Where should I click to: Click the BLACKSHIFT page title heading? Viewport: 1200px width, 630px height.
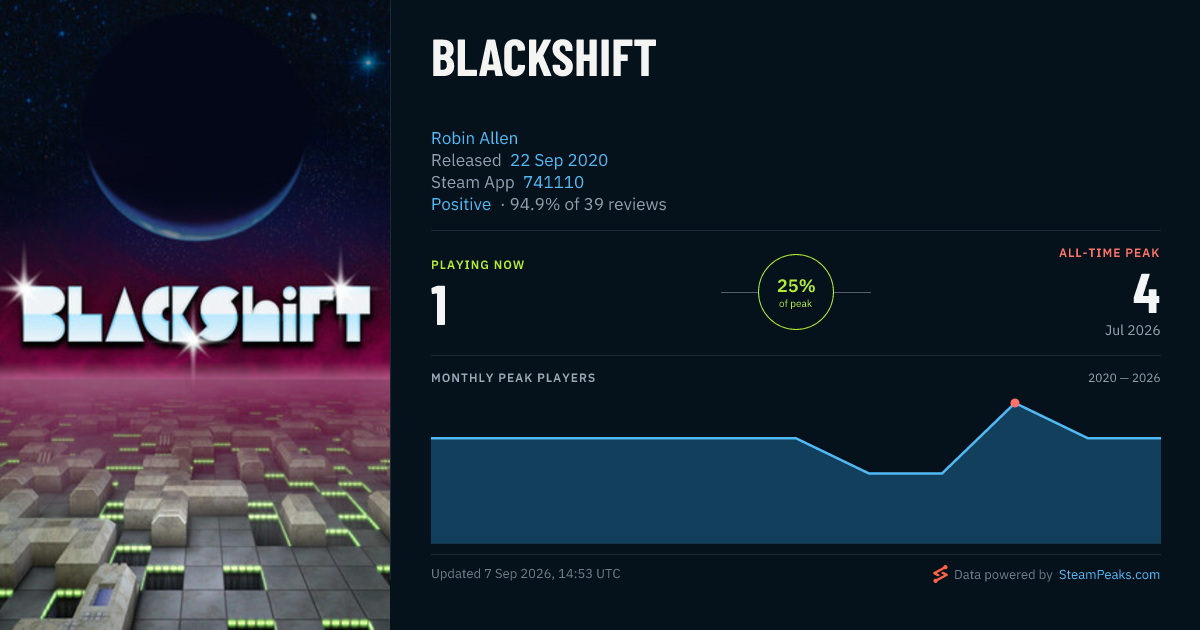[543, 59]
